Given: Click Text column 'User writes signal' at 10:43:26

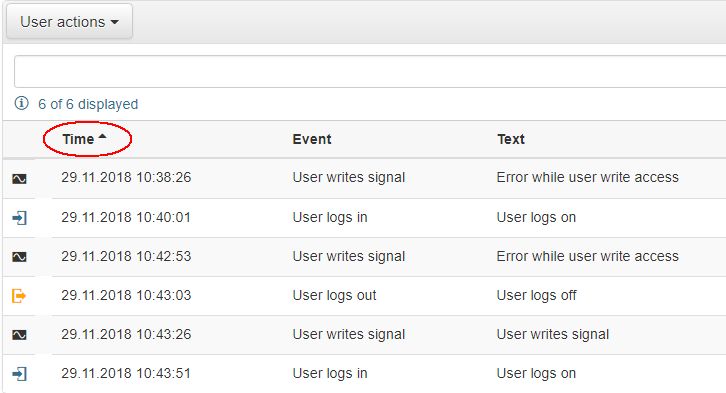Looking at the screenshot, I should point(552,334).
